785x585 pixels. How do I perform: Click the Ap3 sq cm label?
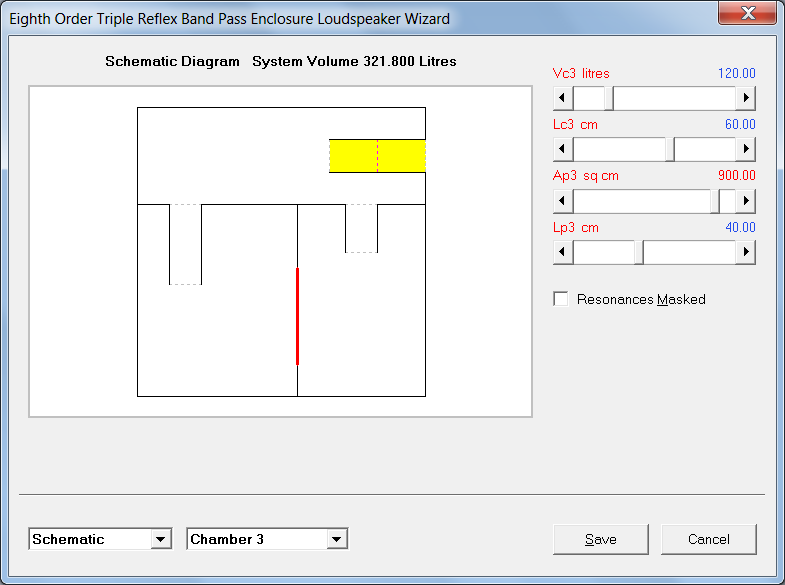(x=586, y=176)
